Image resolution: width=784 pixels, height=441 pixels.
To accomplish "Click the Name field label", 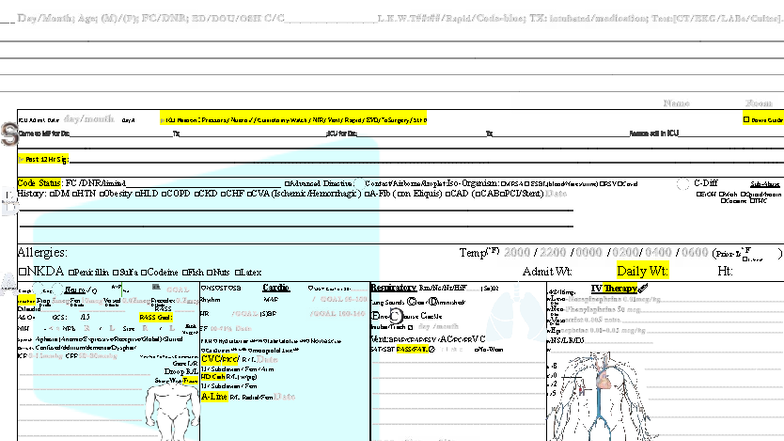I will (x=676, y=103).
